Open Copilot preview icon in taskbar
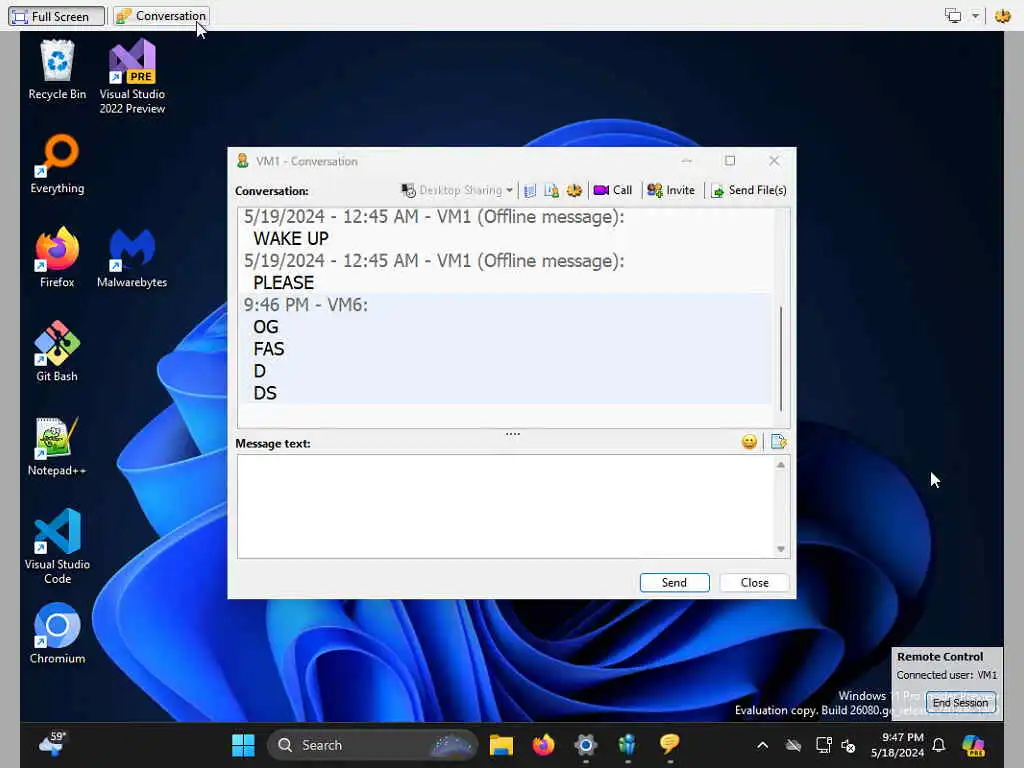 tap(973, 745)
